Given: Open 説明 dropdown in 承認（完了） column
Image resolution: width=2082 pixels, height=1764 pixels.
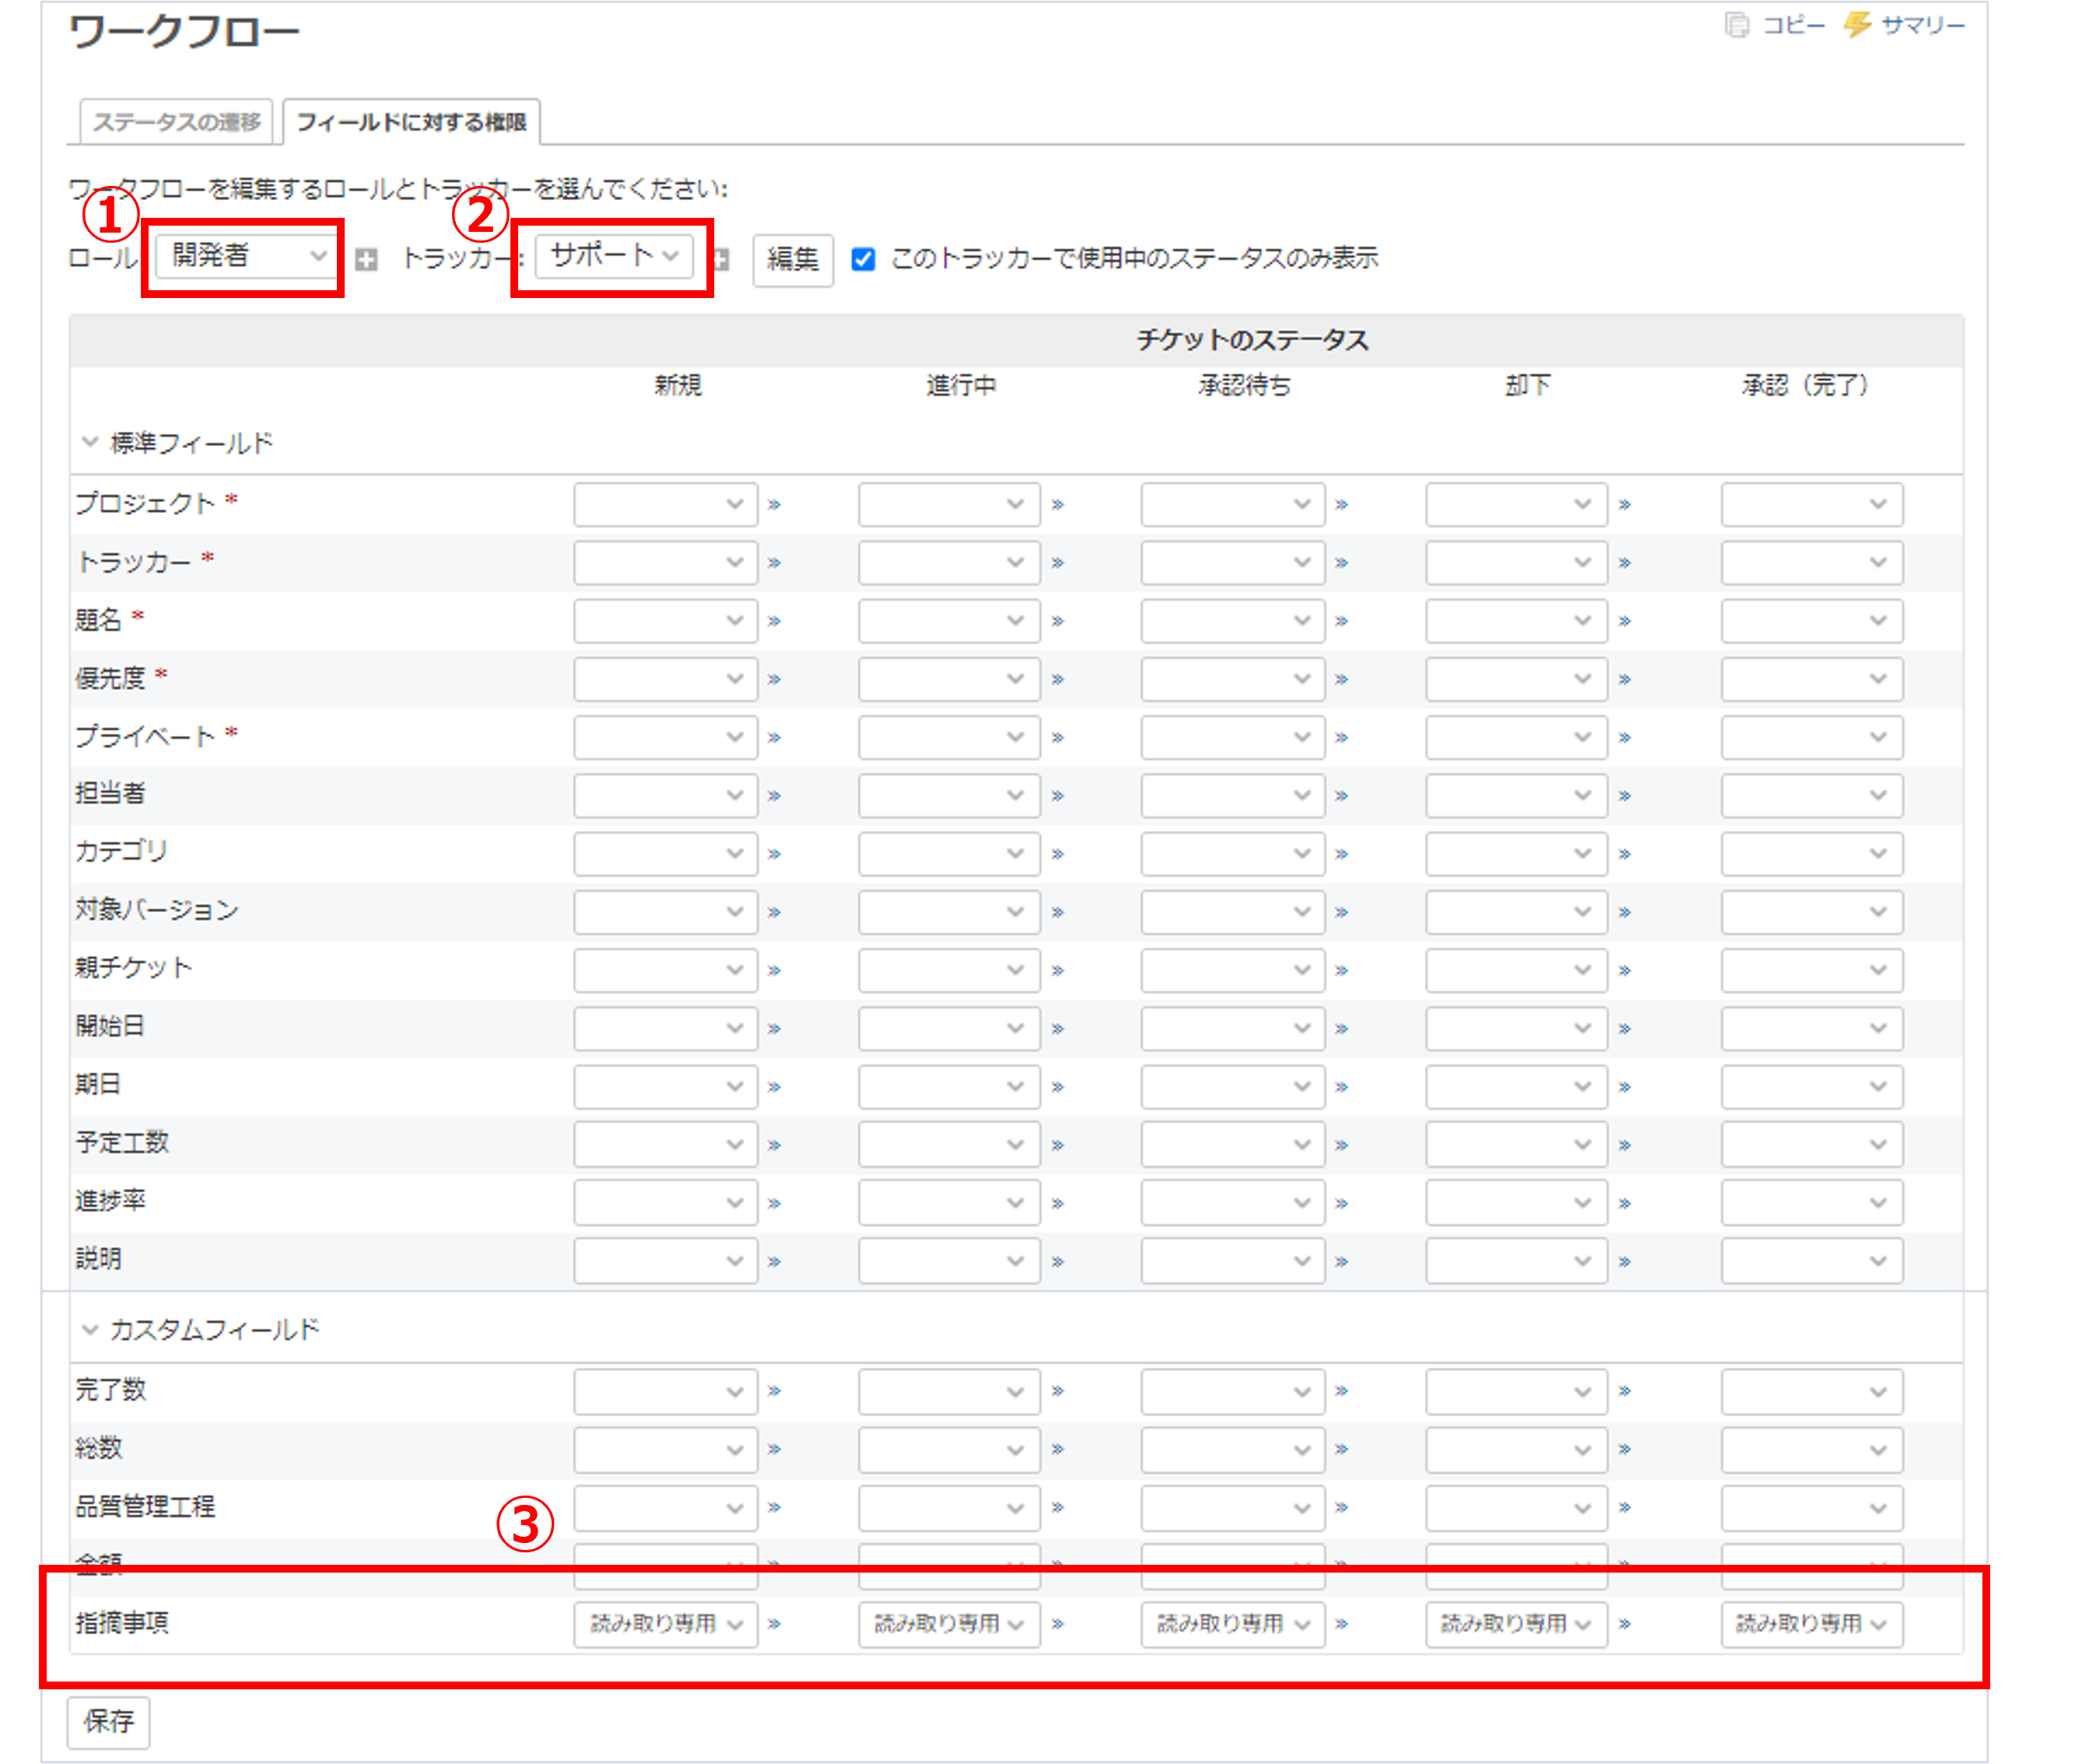Looking at the screenshot, I should [1812, 1261].
